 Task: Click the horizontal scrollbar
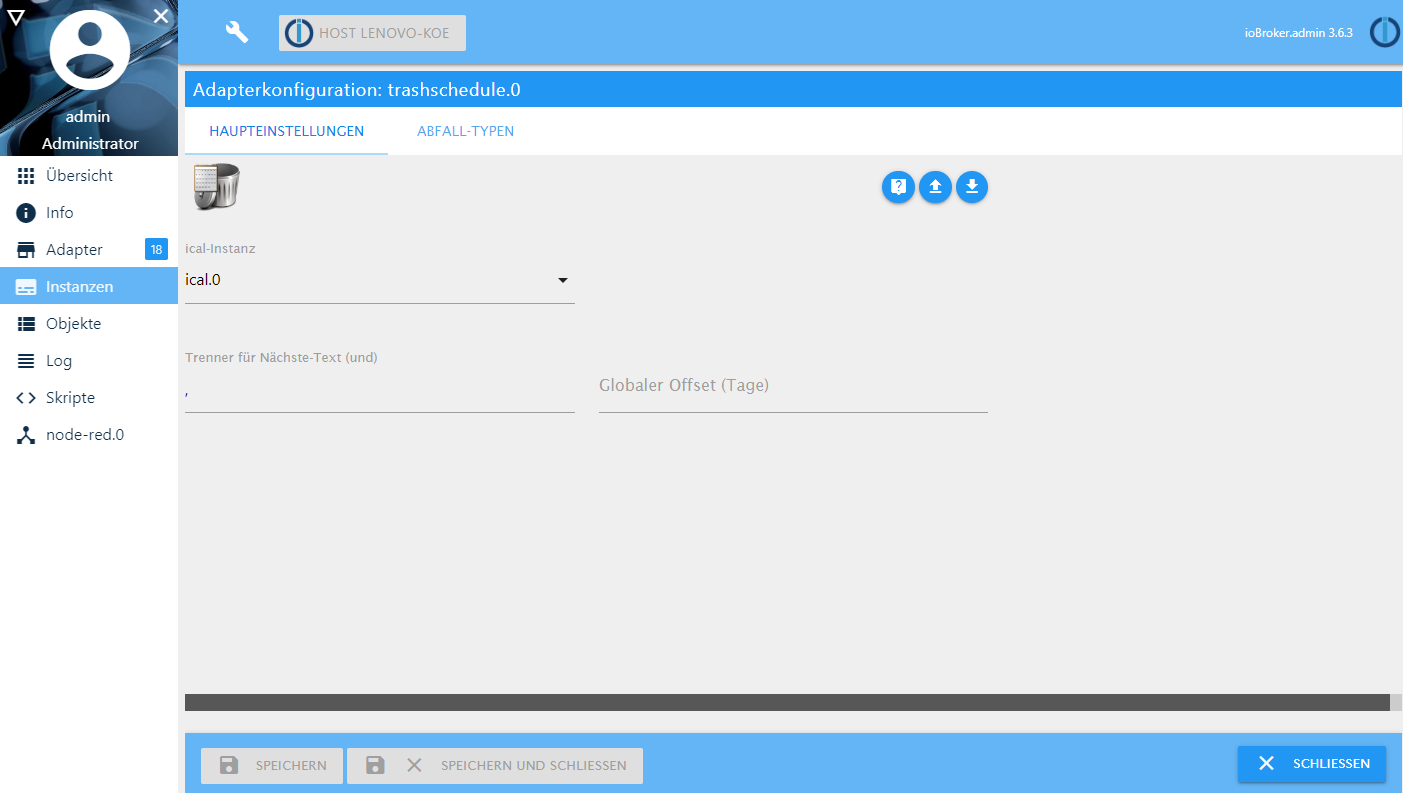[787, 702]
